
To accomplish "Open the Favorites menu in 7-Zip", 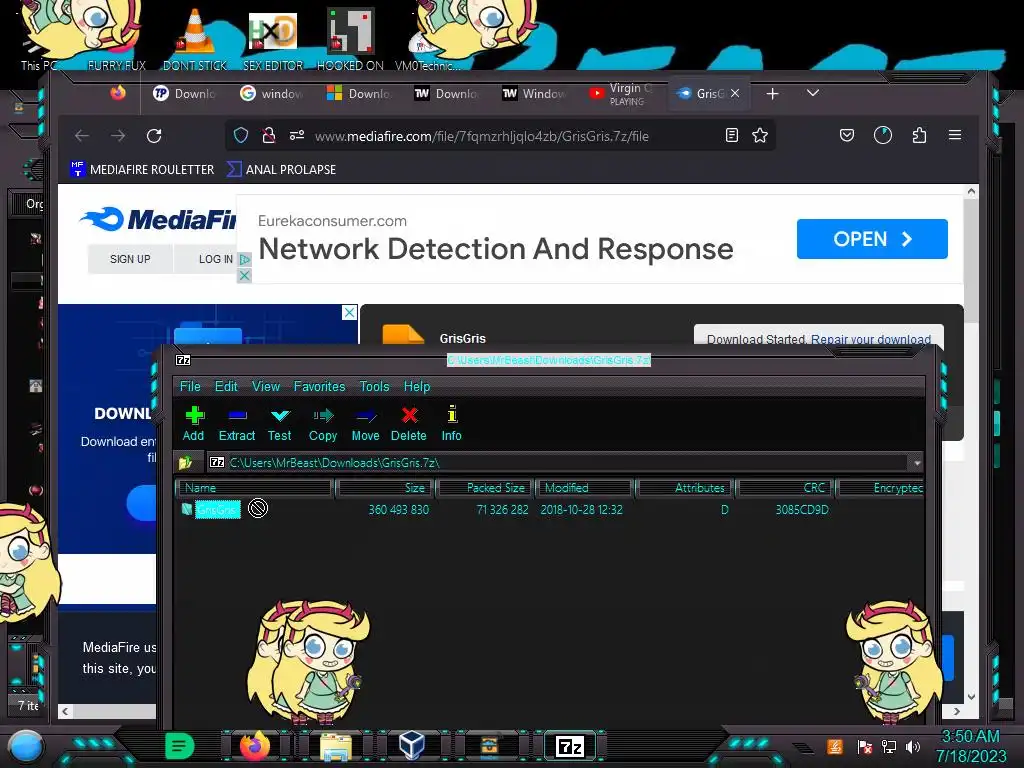I will (319, 387).
